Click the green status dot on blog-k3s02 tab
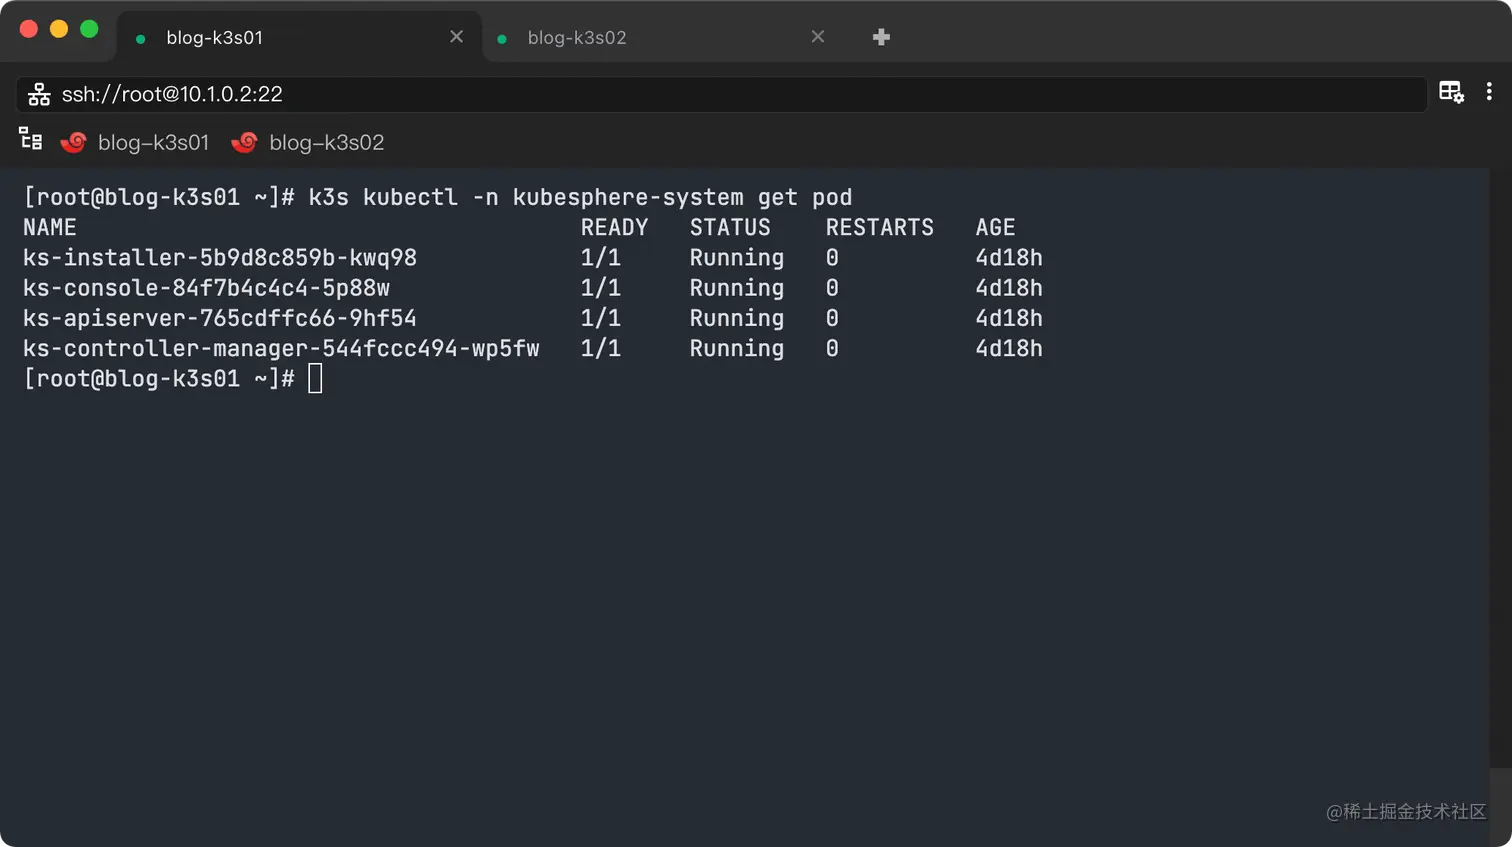1512x847 pixels. click(x=502, y=39)
